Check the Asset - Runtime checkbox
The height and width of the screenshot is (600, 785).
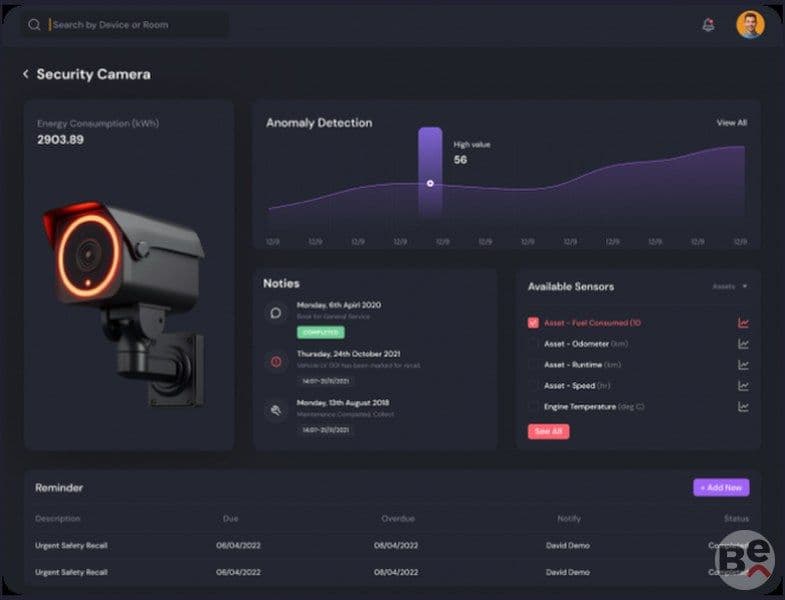[533, 365]
